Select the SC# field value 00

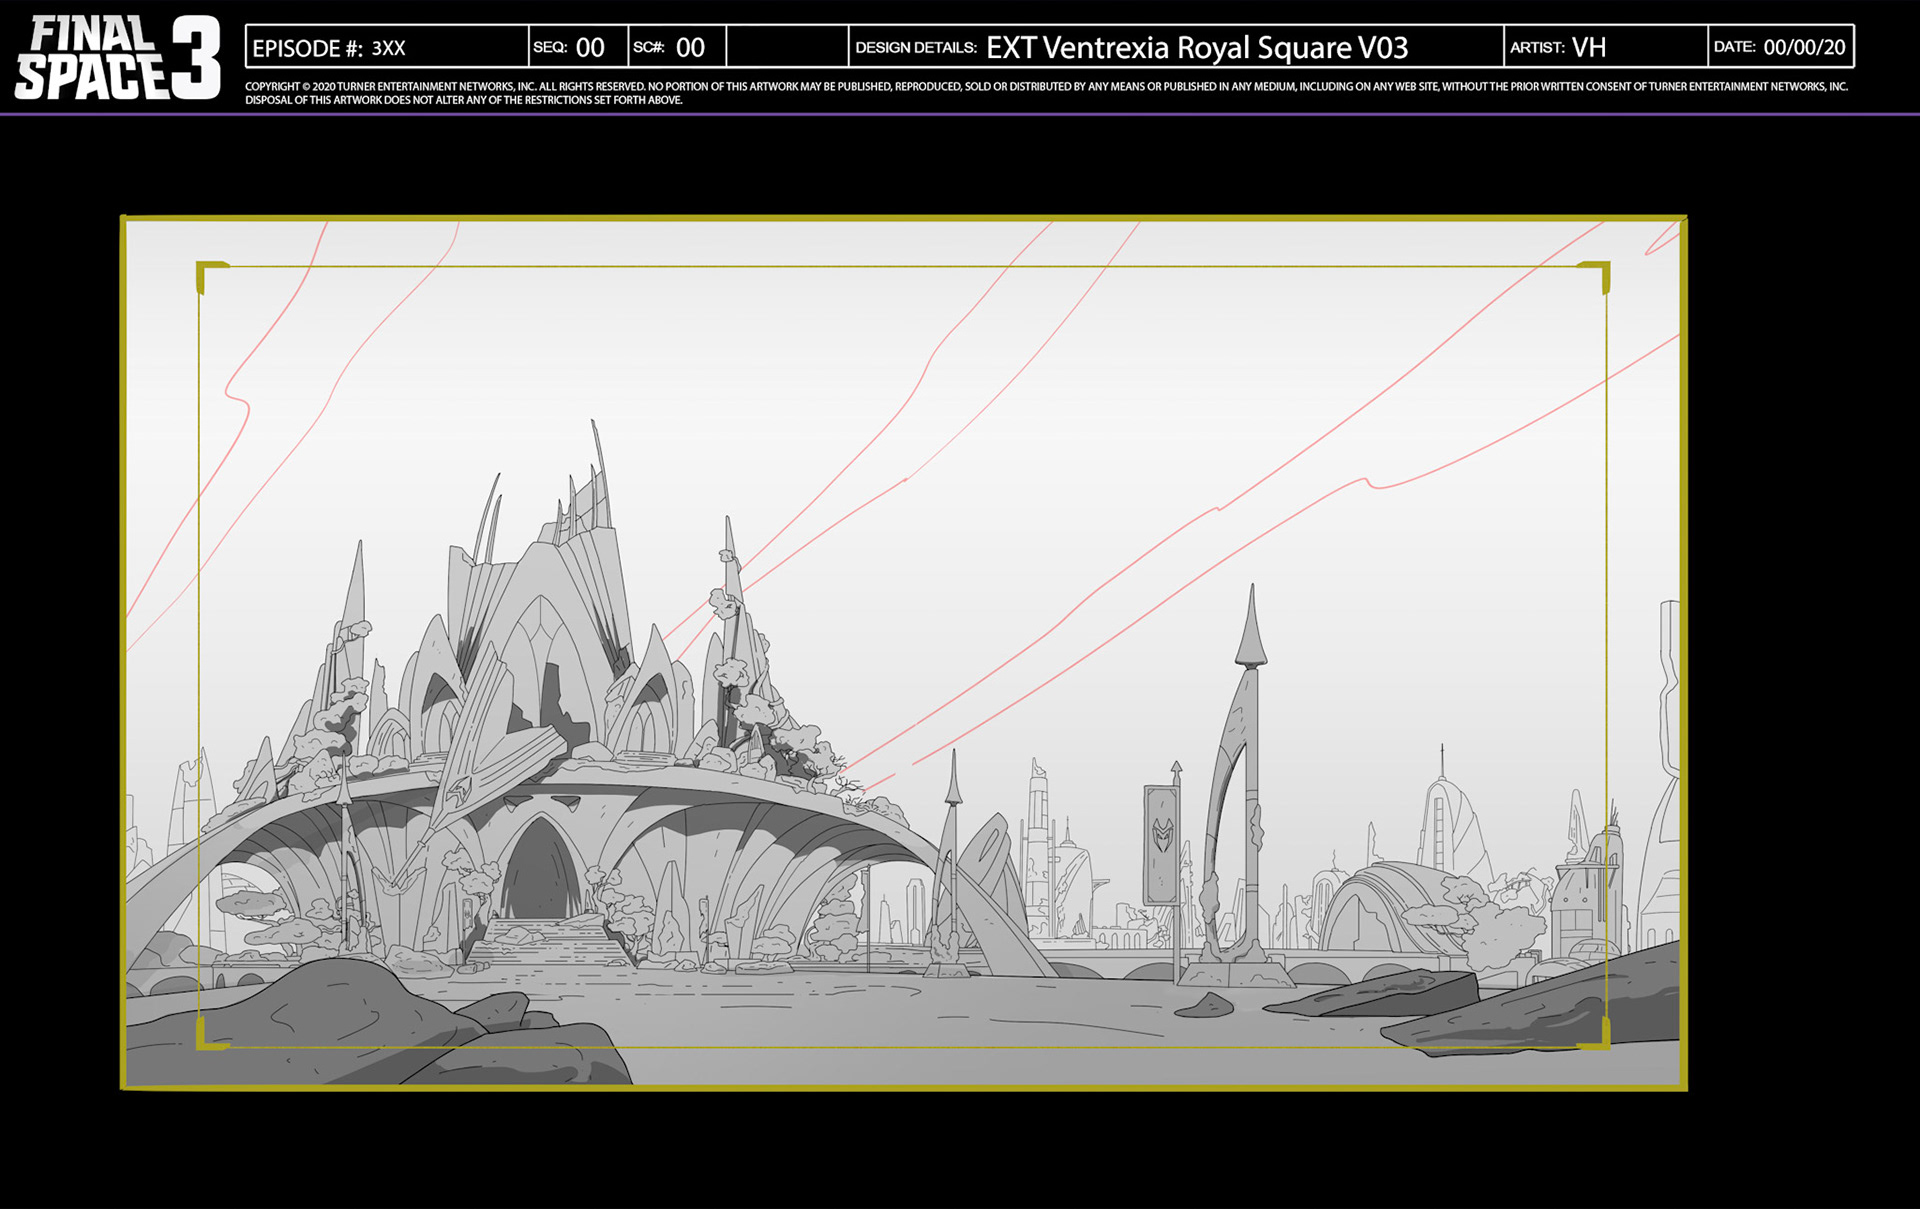690,48
